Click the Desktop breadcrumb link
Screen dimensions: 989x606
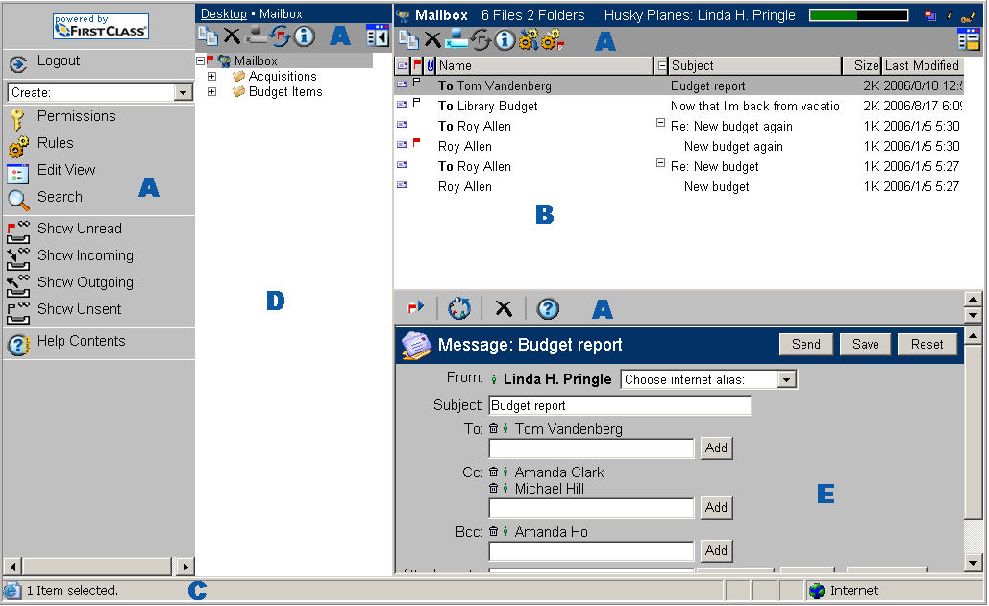(223, 14)
